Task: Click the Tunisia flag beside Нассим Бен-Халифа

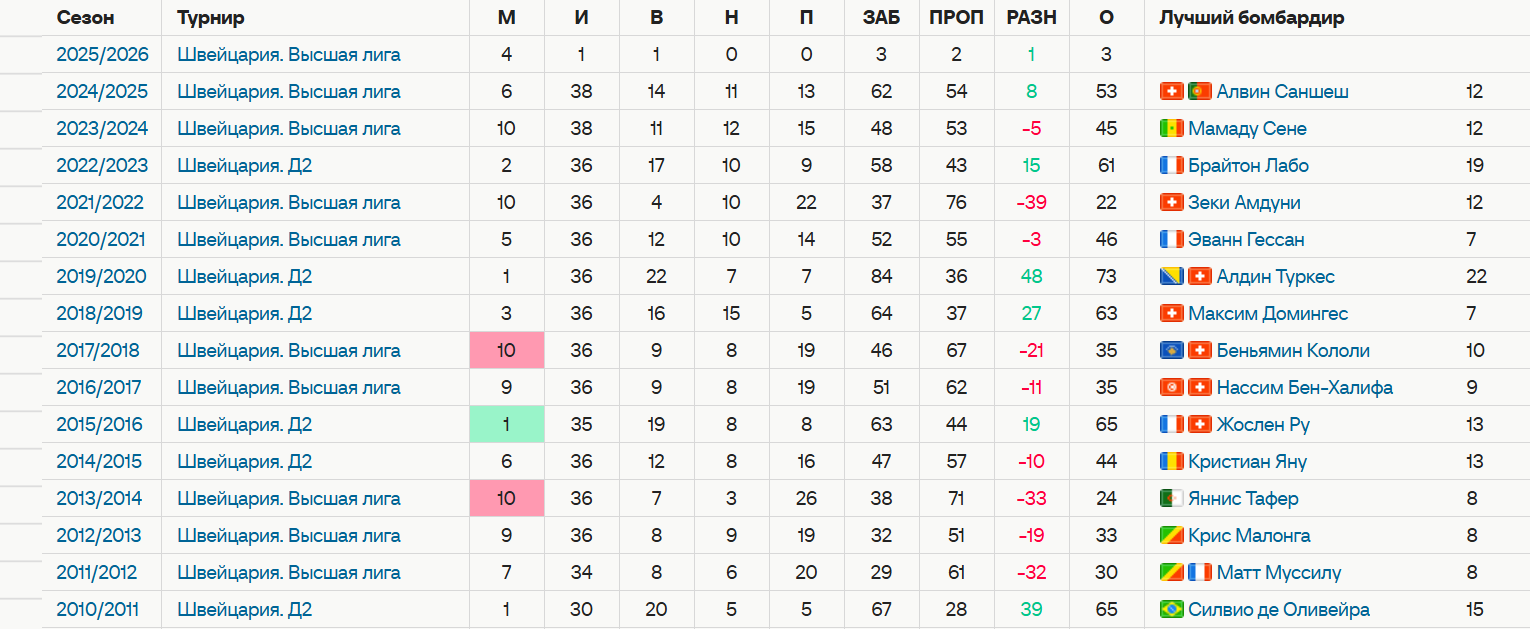Action: [x=1170, y=387]
